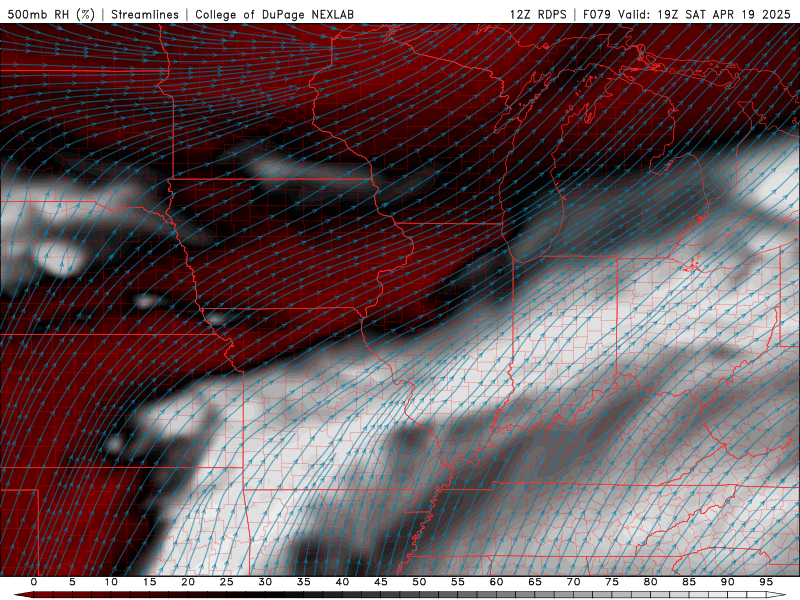Click the "60" legend value
The height and width of the screenshot is (600, 800).
click(x=496, y=582)
